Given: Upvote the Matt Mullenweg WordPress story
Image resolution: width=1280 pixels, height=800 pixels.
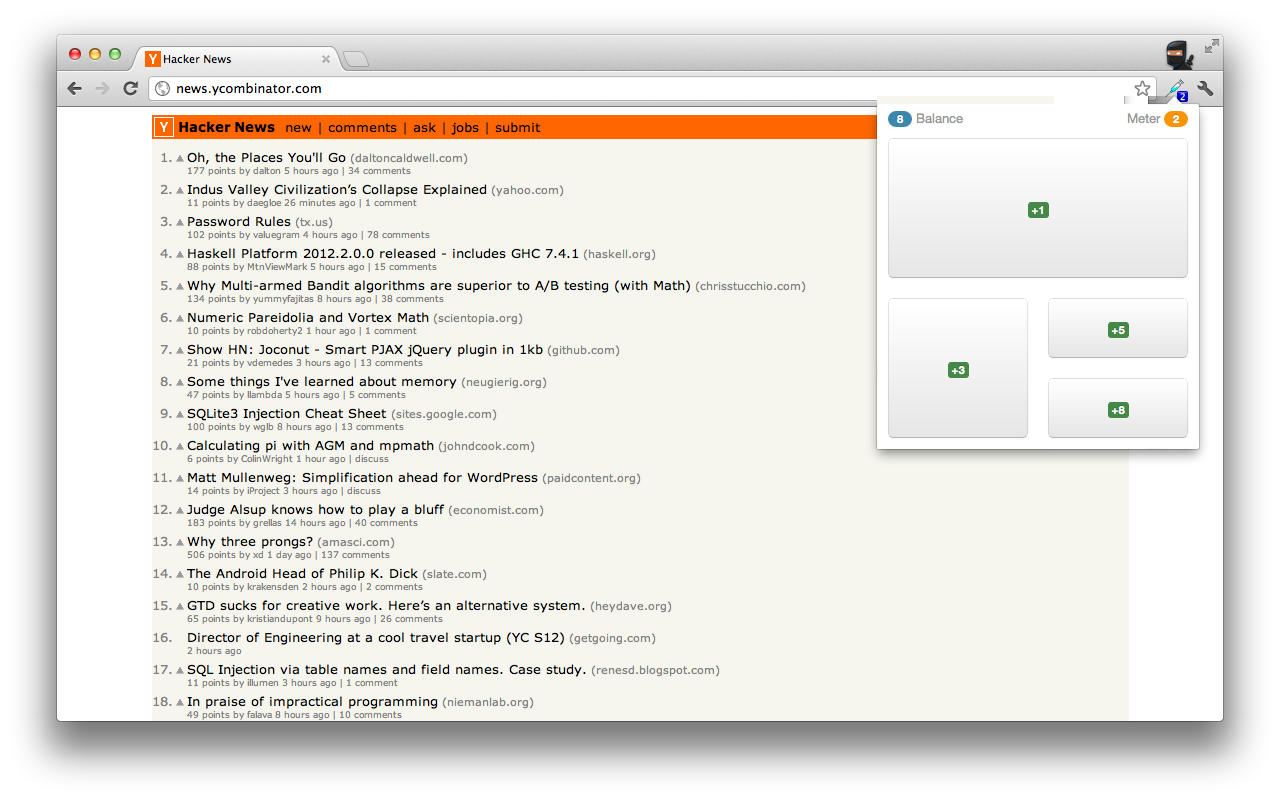Looking at the screenshot, I should [x=181, y=478].
